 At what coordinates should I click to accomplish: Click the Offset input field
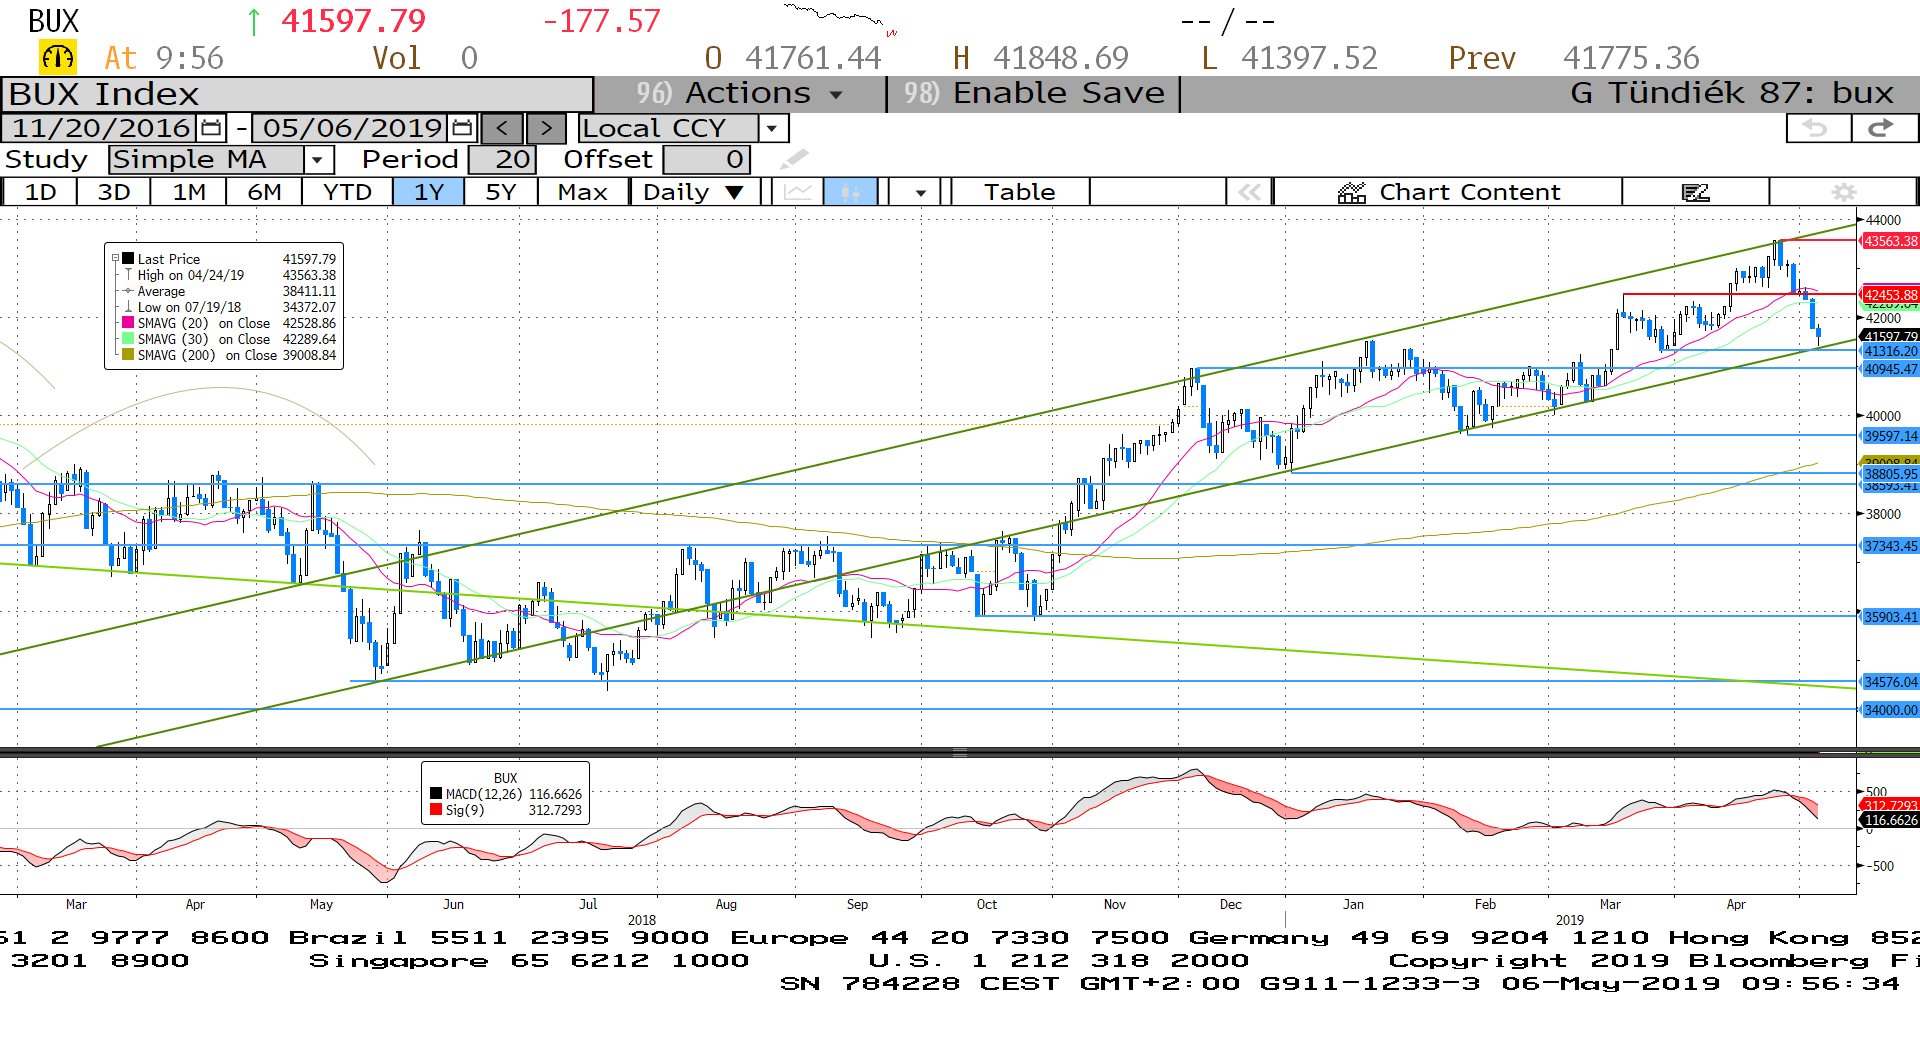pyautogui.click(x=706, y=159)
